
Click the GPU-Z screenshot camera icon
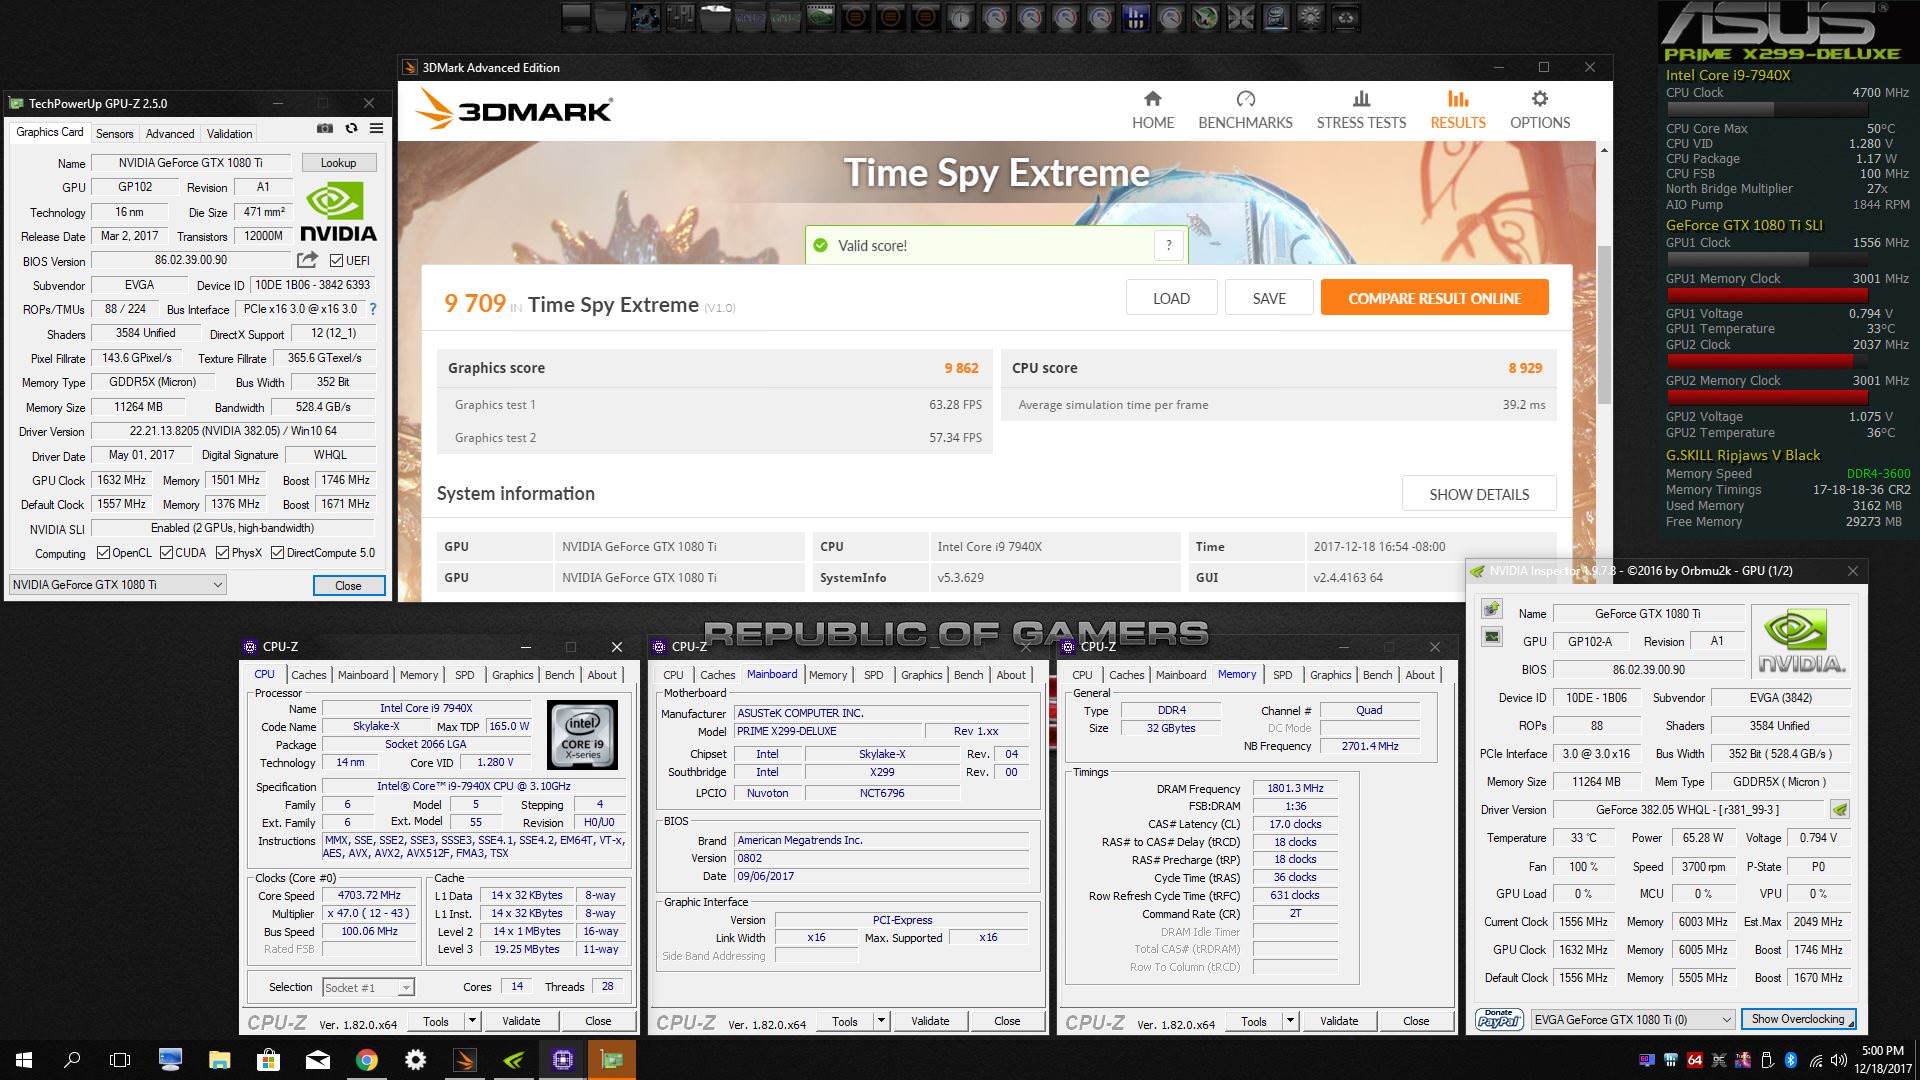pyautogui.click(x=325, y=129)
